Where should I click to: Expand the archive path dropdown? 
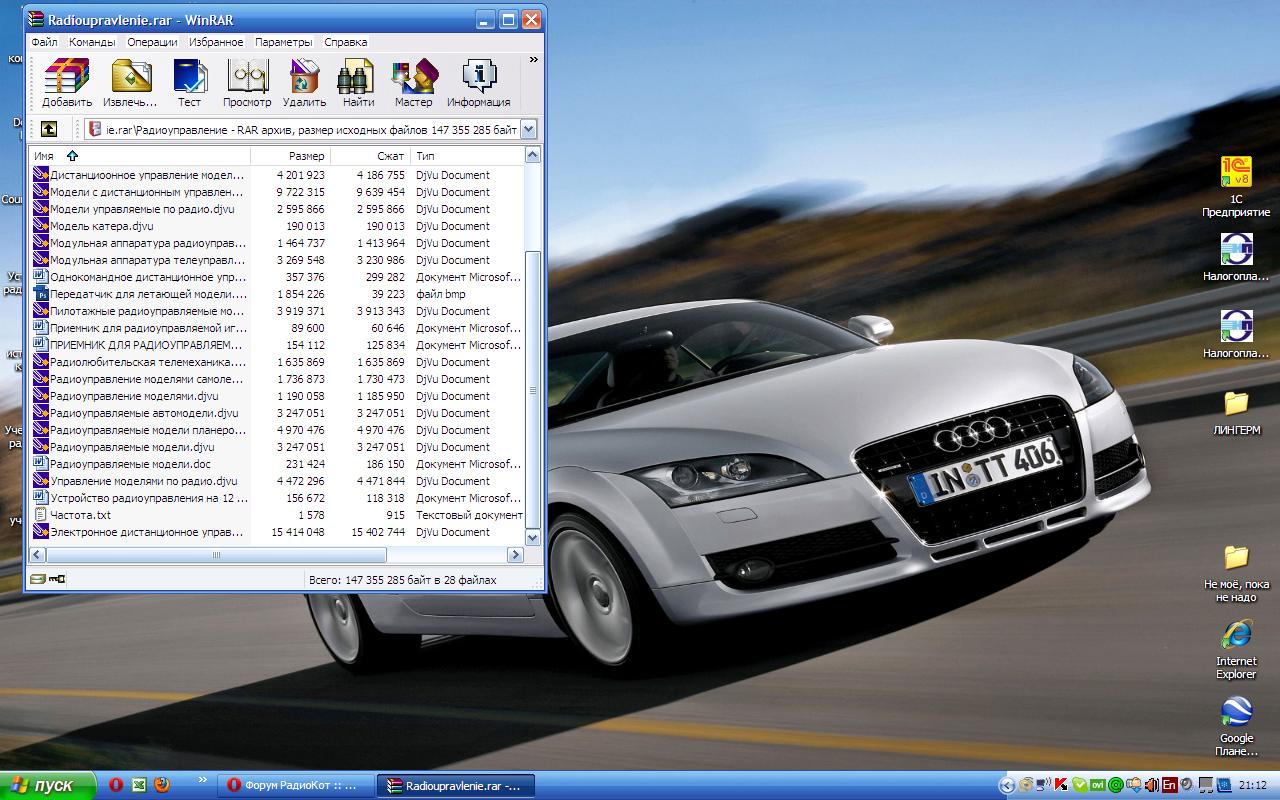pyautogui.click(x=529, y=129)
